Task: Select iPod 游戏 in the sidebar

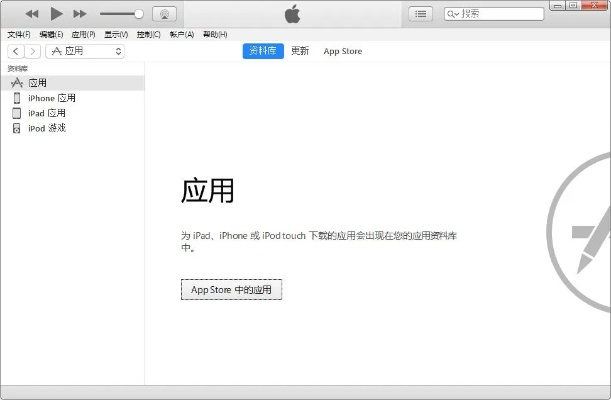Action: (72, 128)
